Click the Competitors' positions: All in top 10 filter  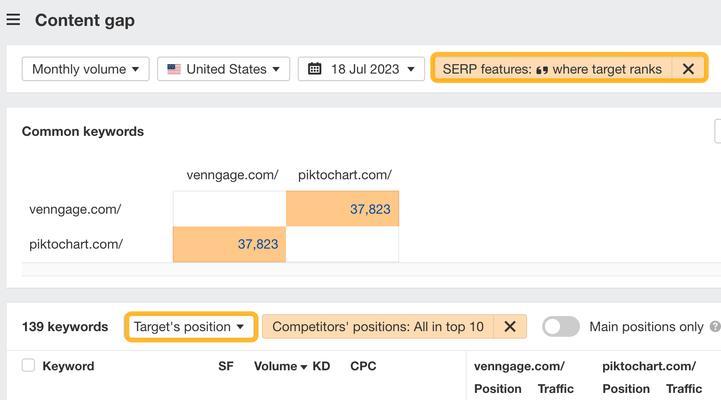[378, 326]
